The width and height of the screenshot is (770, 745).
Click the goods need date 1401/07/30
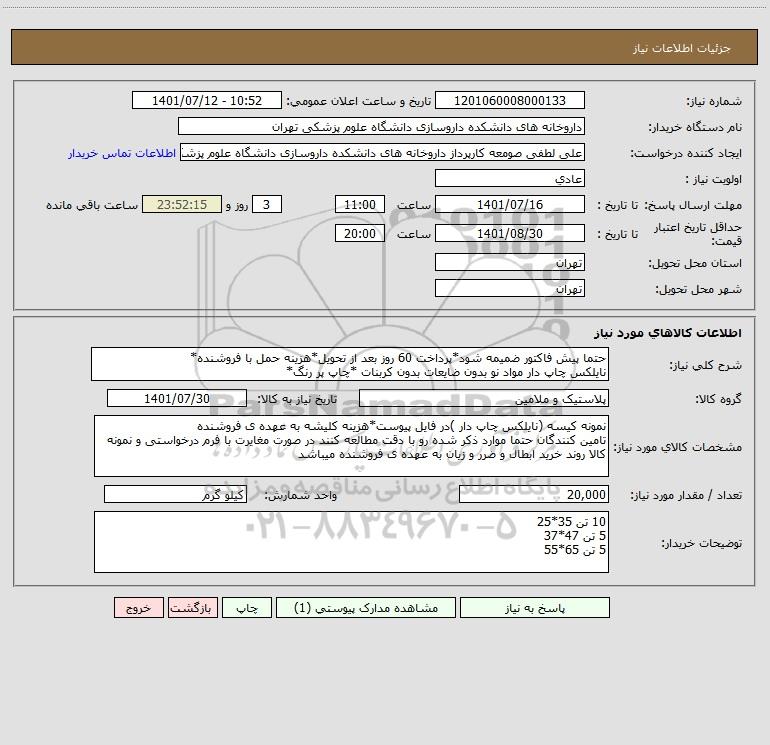pyautogui.click(x=177, y=398)
